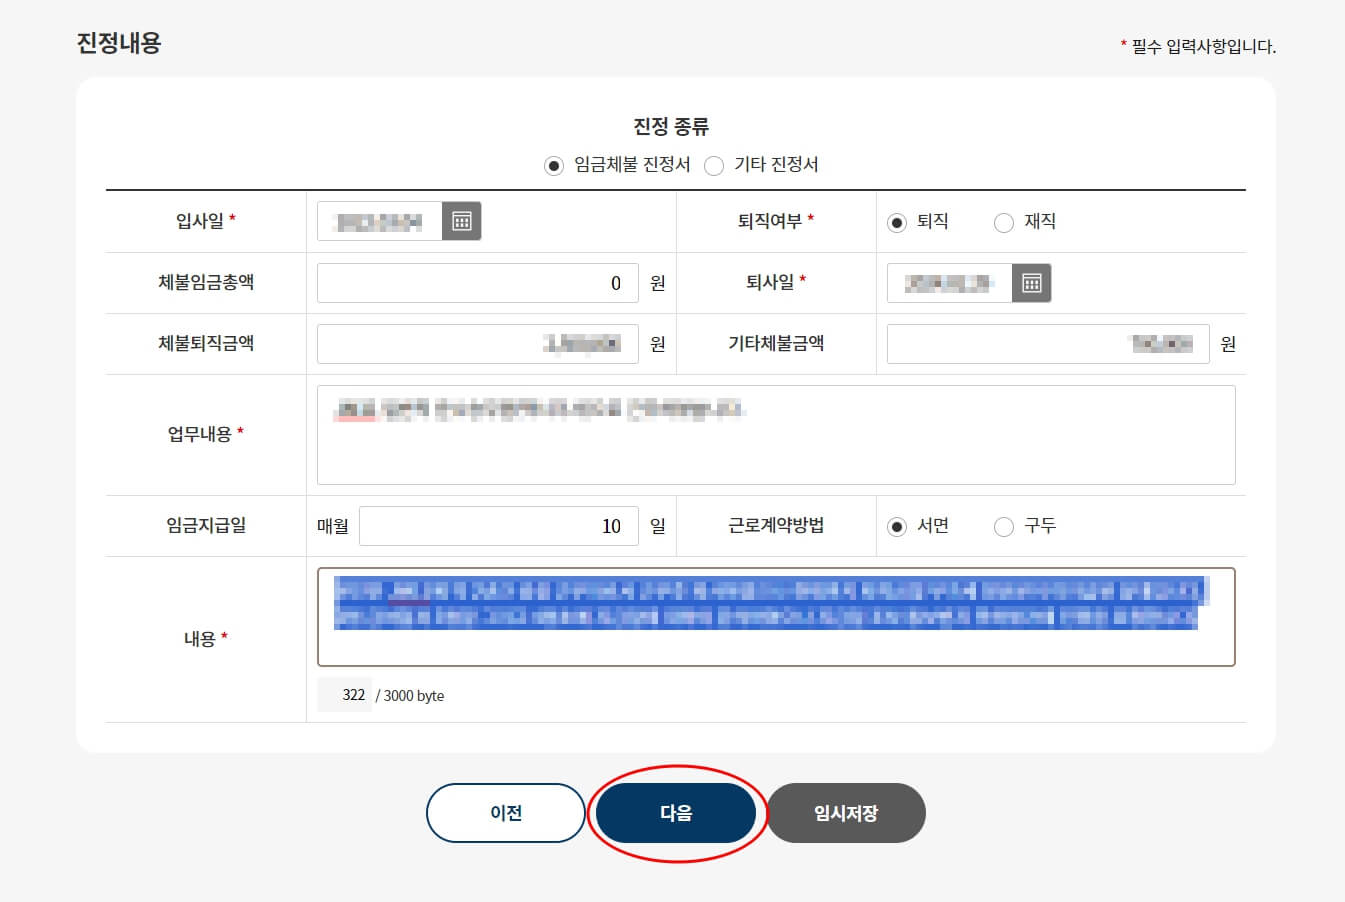Click the 진정 종류 label
Image resolution: width=1345 pixels, height=902 pixels.
(671, 127)
